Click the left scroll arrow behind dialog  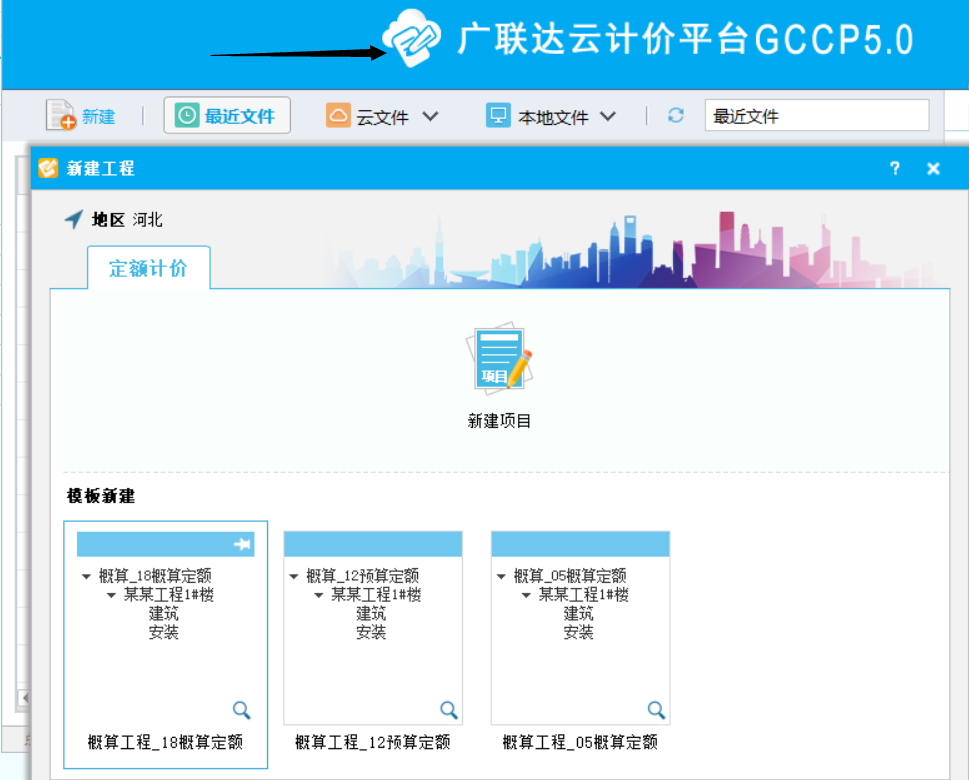pyautogui.click(x=25, y=698)
